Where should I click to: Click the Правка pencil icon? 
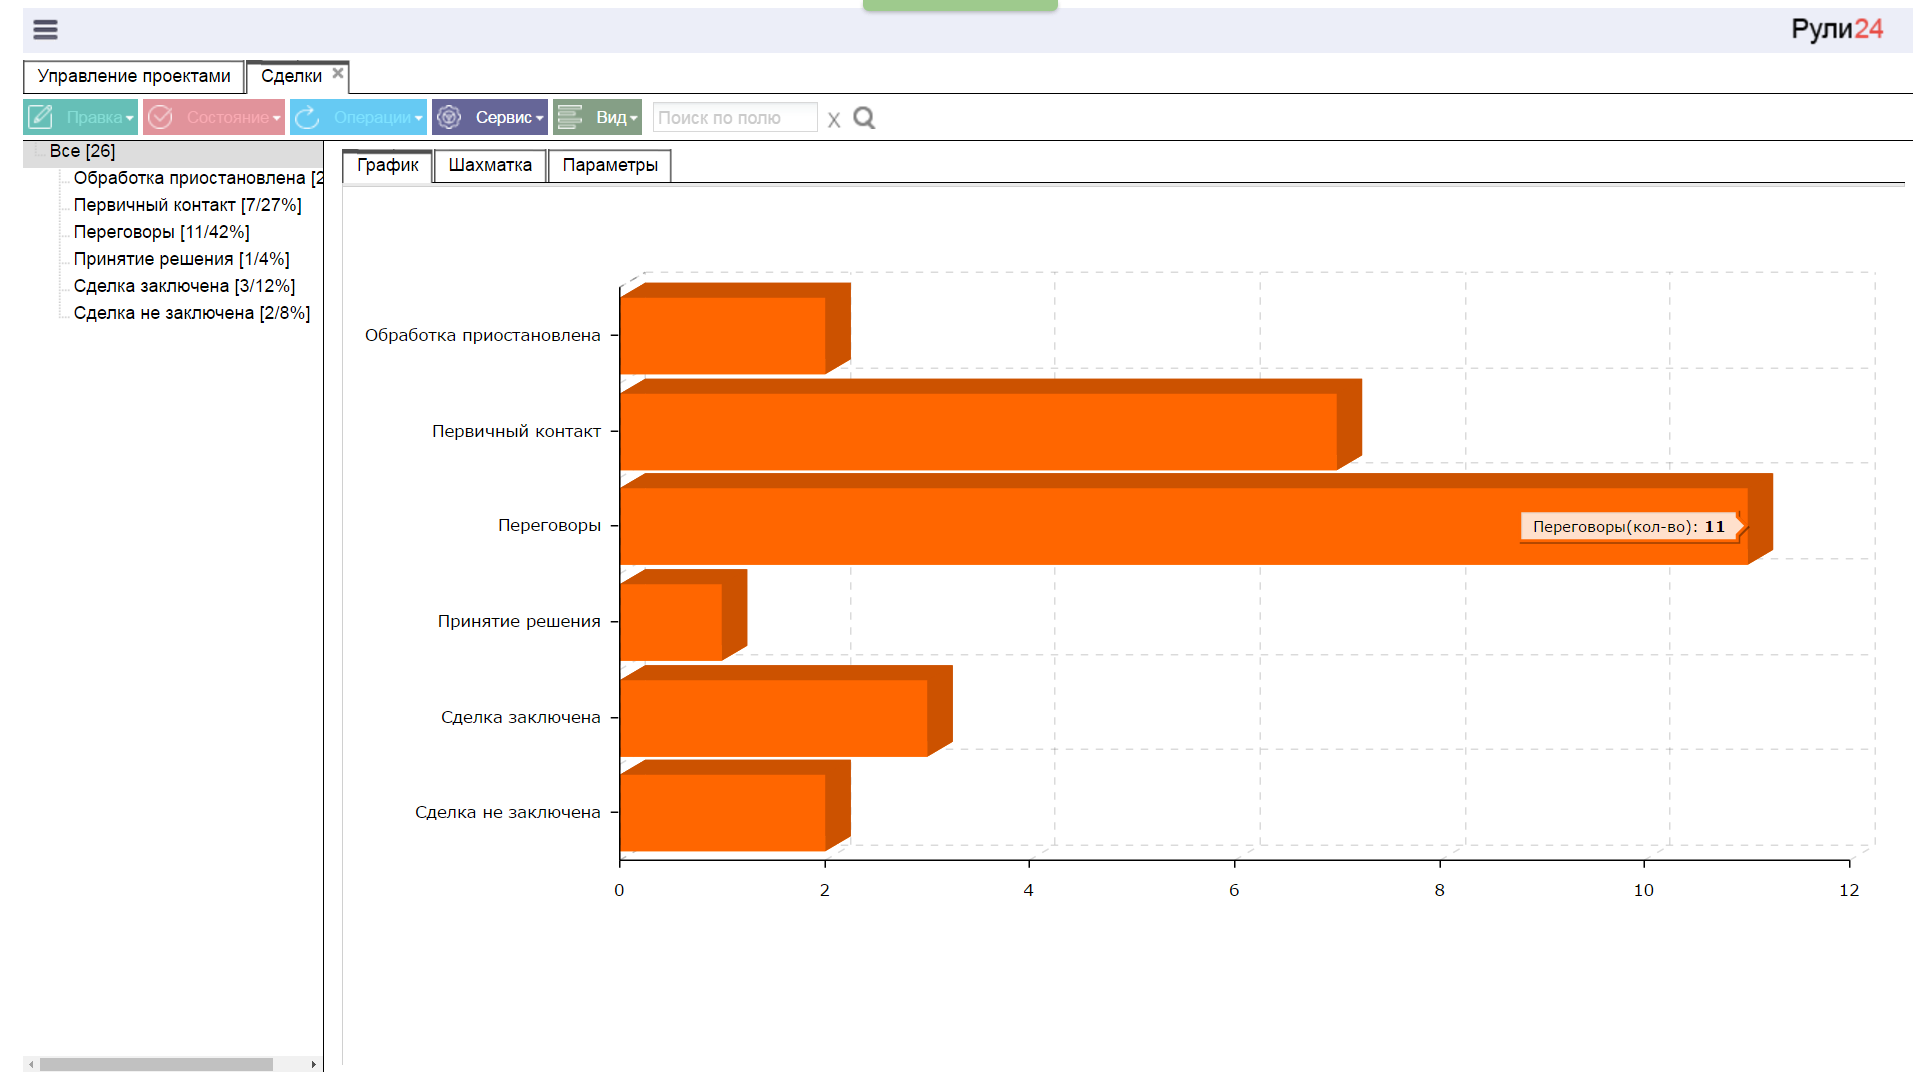tap(41, 117)
